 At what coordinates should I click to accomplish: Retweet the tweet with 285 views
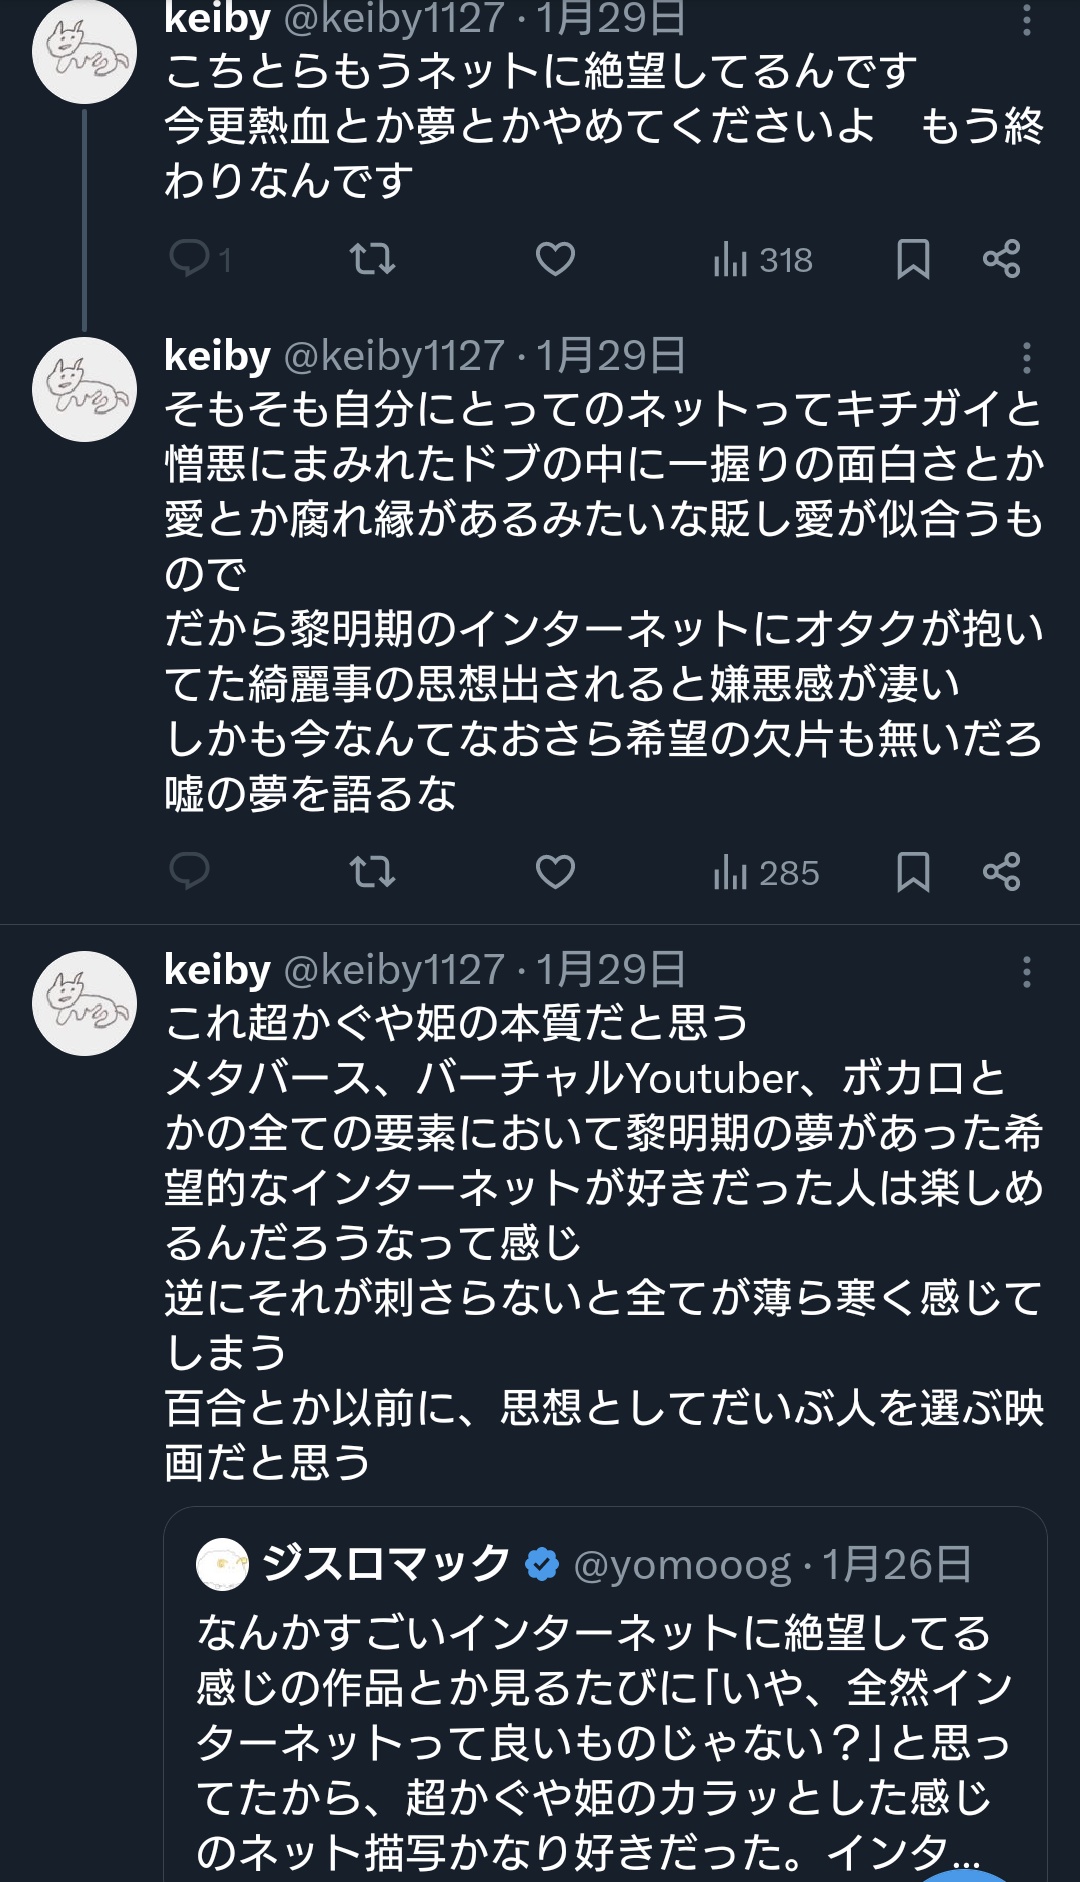coord(372,872)
